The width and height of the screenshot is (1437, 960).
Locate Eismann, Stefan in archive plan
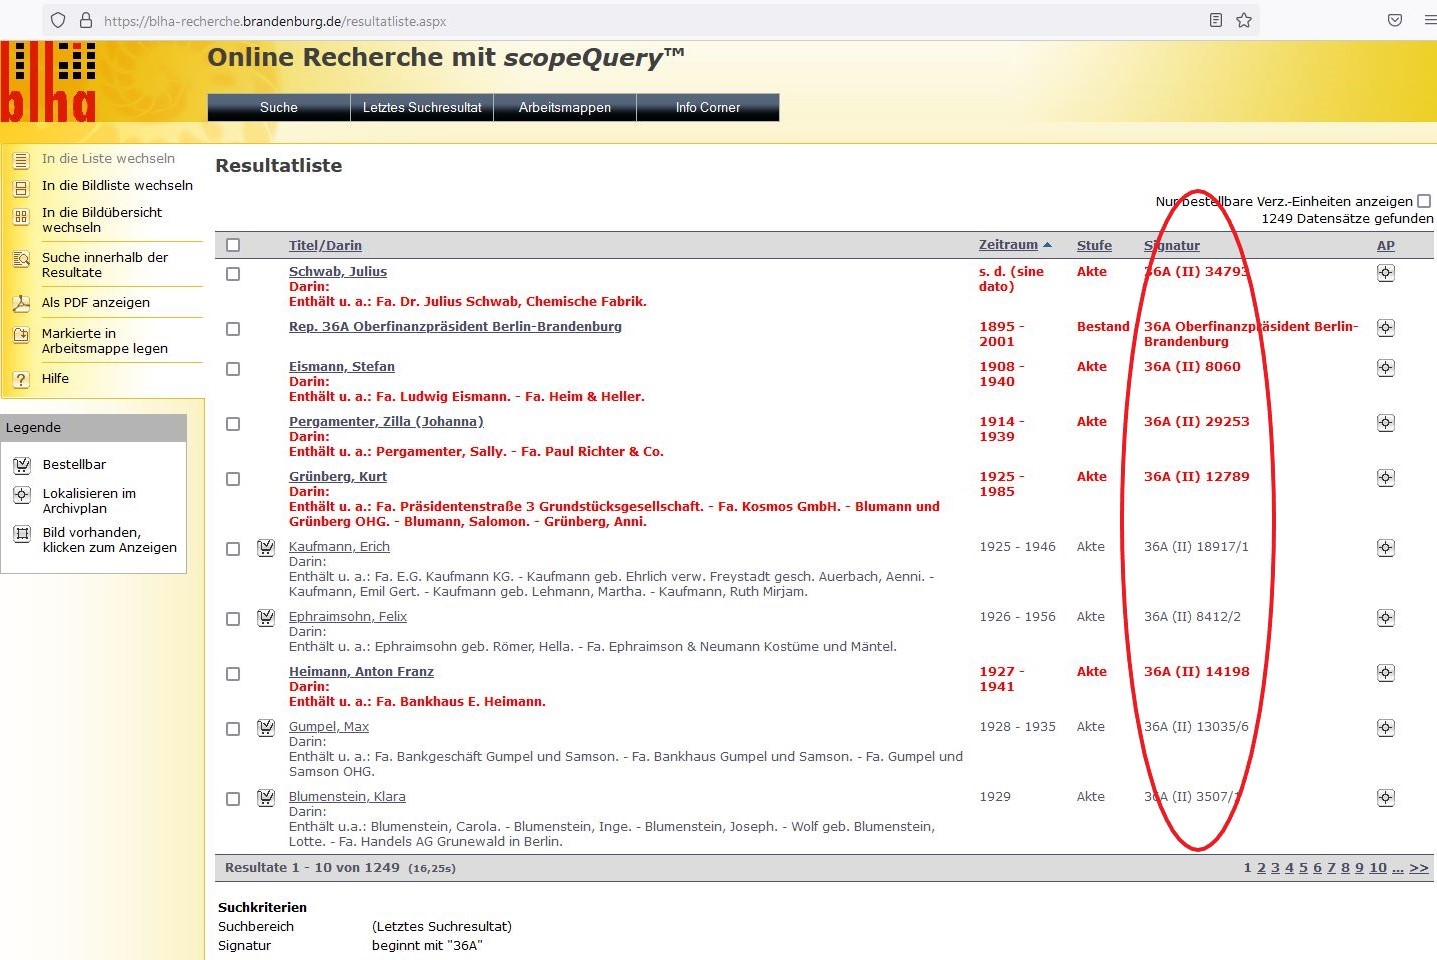(x=1385, y=368)
